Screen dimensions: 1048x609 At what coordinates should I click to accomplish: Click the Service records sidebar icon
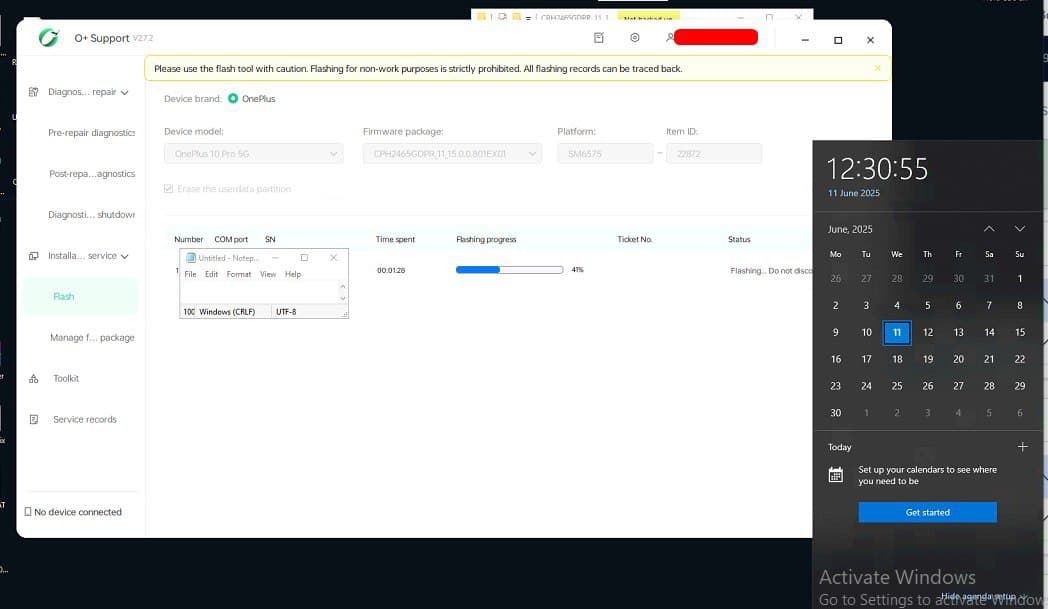pyautogui.click(x=34, y=420)
